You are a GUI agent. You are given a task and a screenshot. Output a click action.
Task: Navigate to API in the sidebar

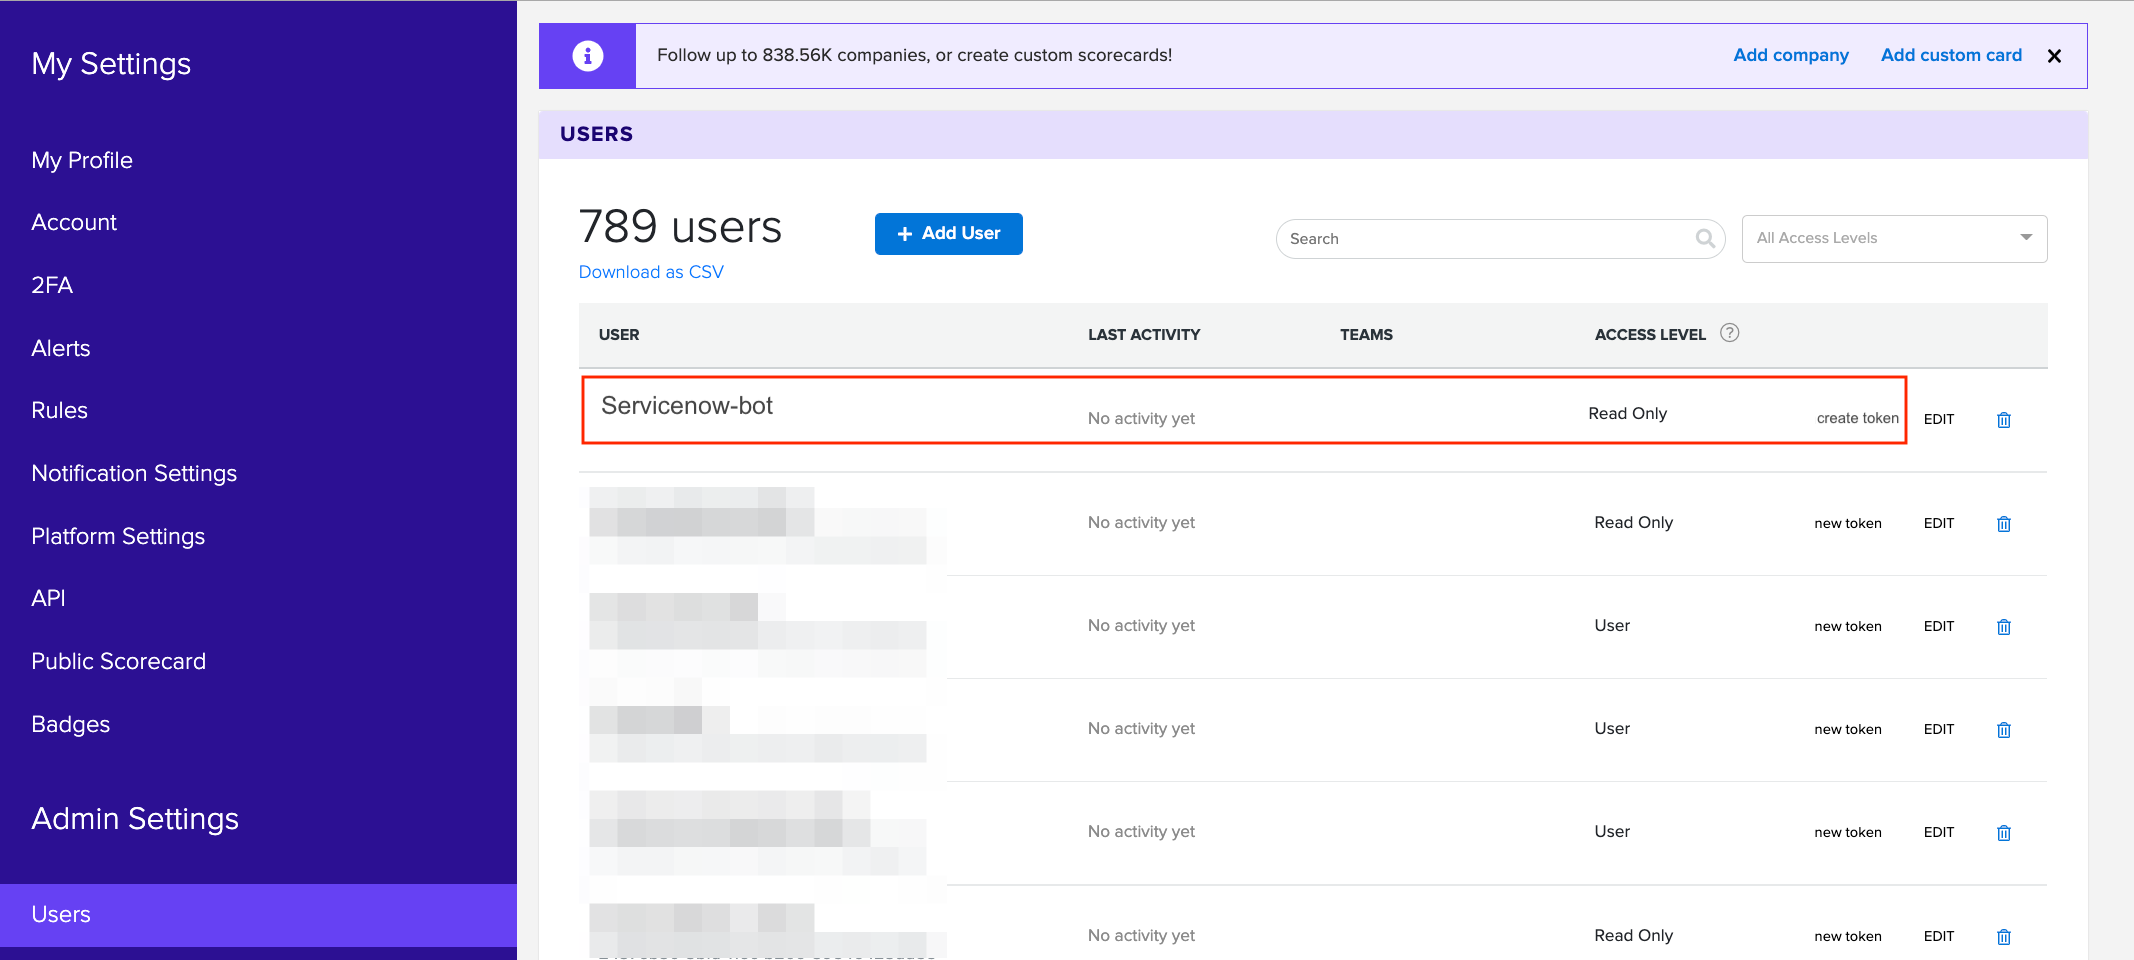click(x=49, y=597)
